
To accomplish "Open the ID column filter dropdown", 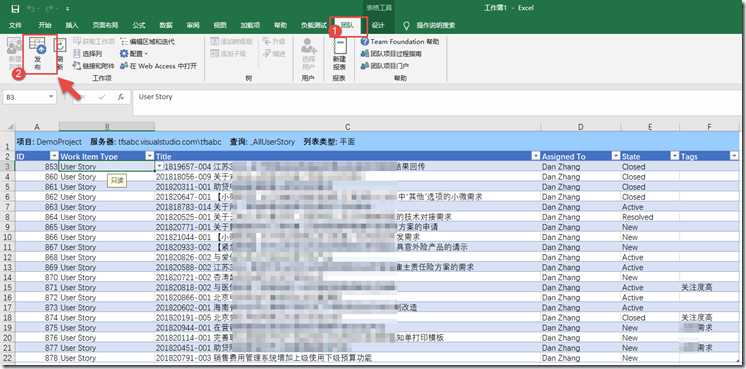I will [x=54, y=156].
